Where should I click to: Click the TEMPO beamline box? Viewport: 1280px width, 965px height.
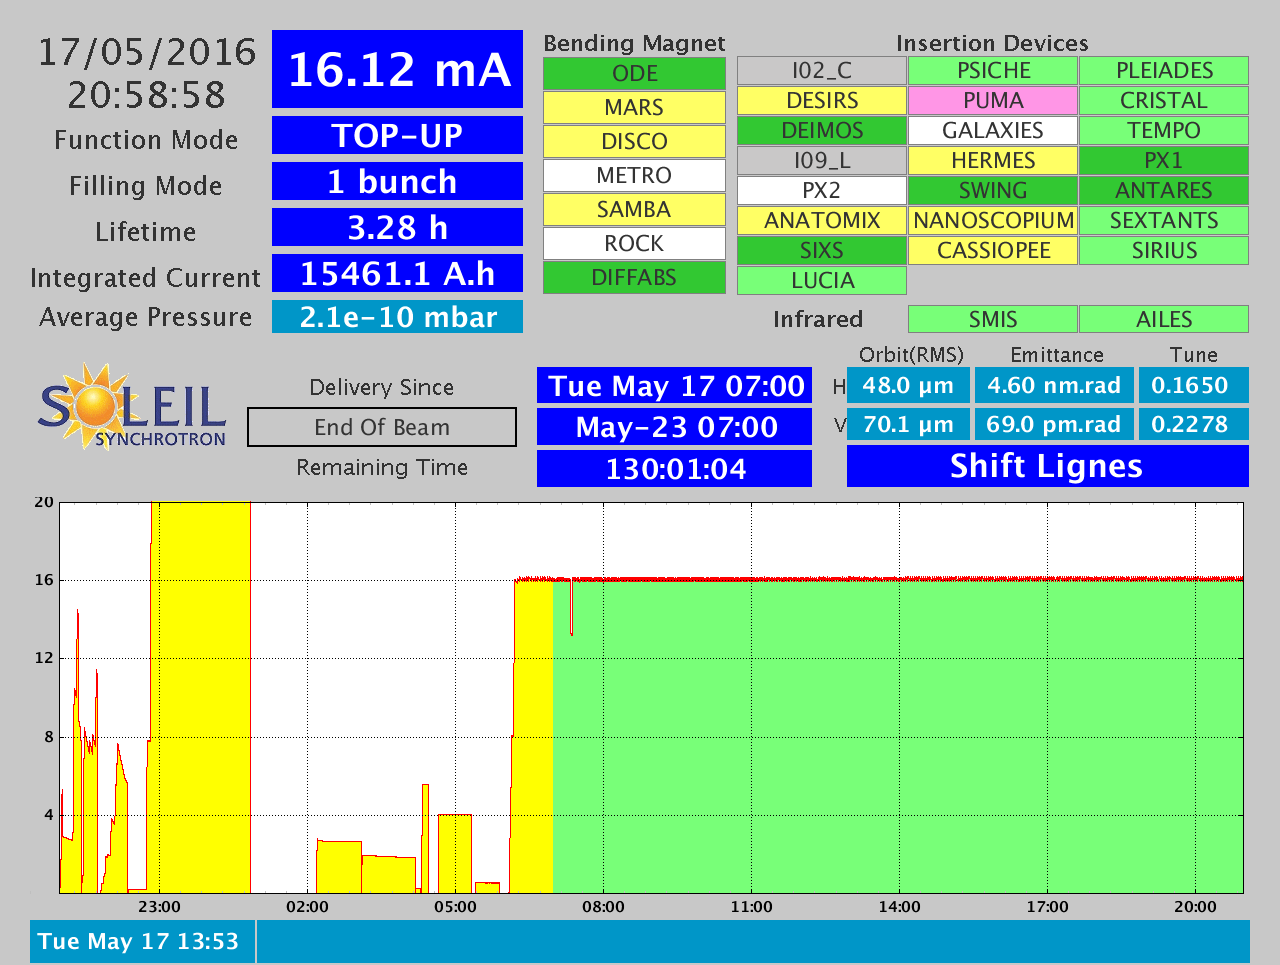tap(1164, 131)
